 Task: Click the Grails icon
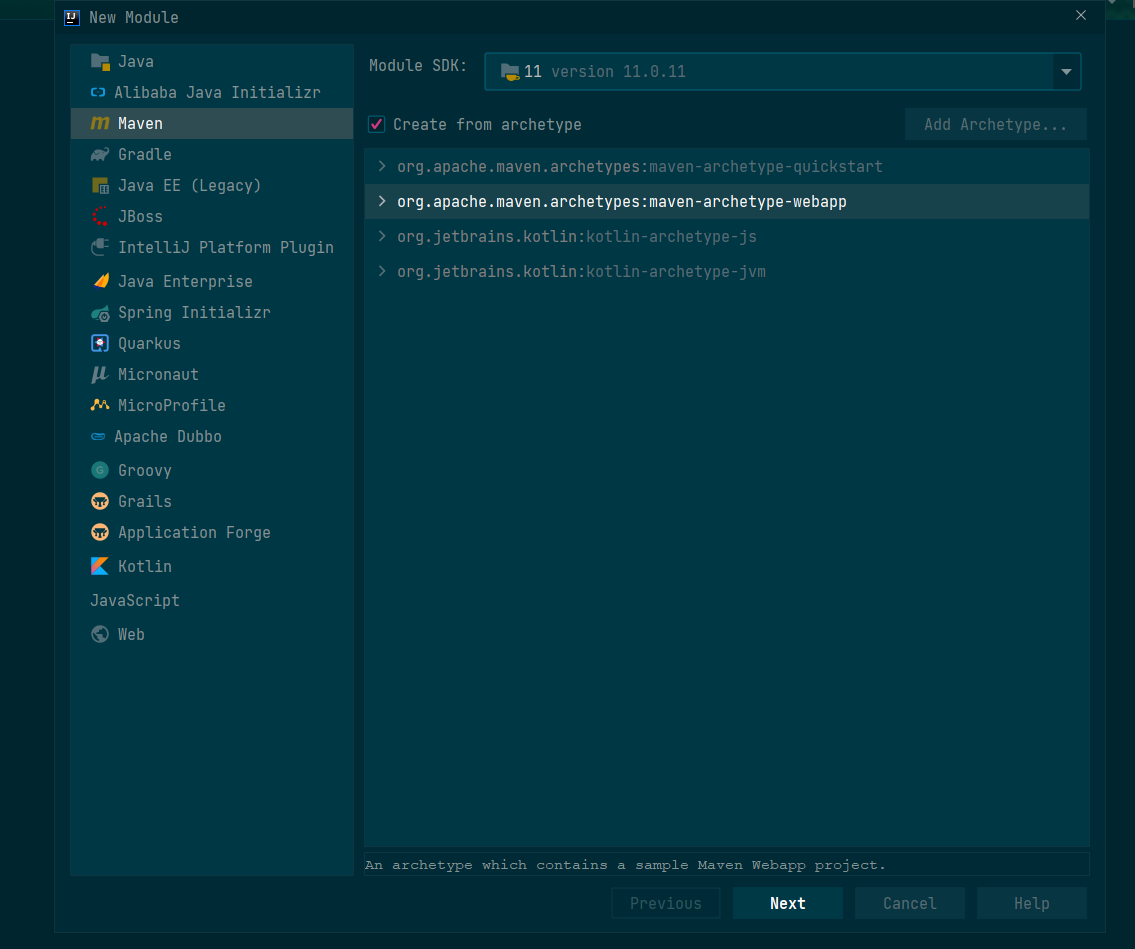(x=100, y=502)
